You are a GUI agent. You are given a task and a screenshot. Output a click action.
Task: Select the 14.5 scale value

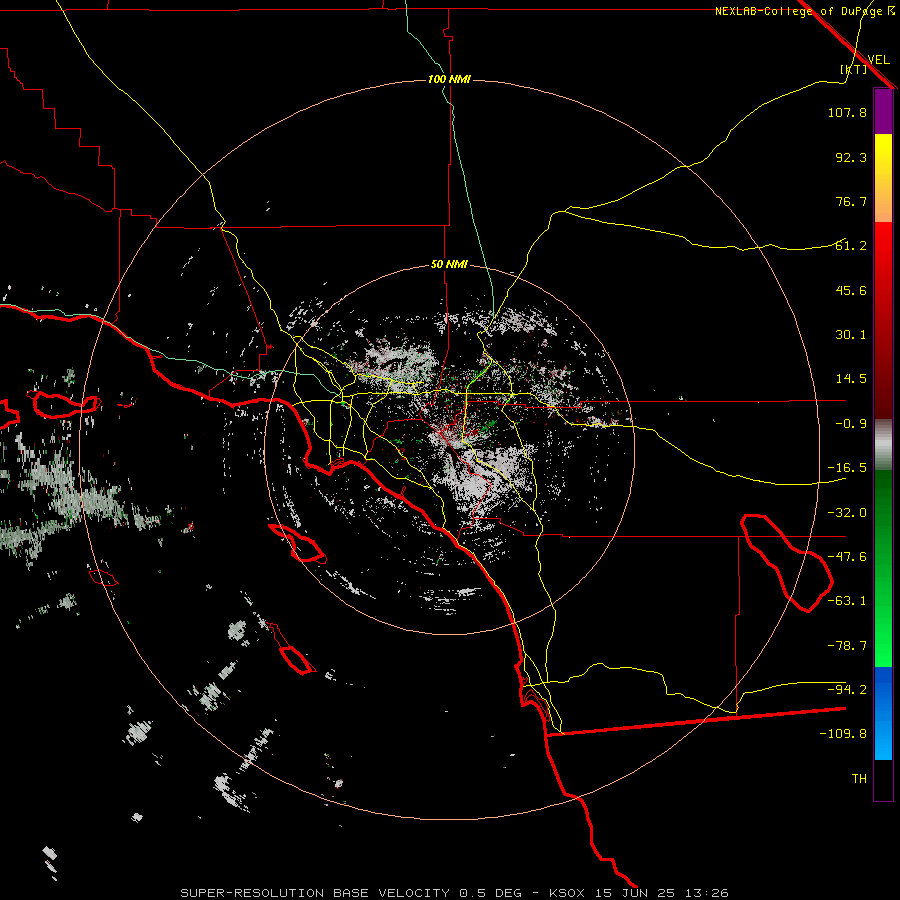point(851,379)
